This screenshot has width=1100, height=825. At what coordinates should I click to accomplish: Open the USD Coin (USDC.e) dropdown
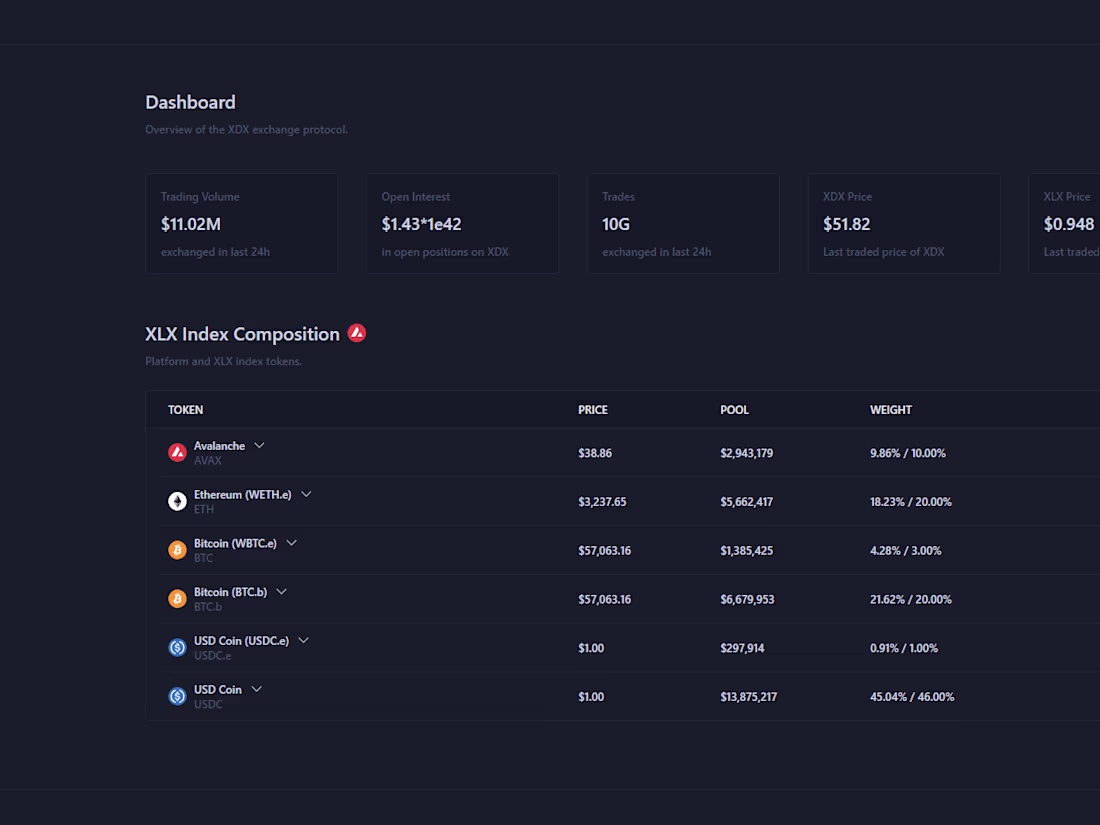303,640
